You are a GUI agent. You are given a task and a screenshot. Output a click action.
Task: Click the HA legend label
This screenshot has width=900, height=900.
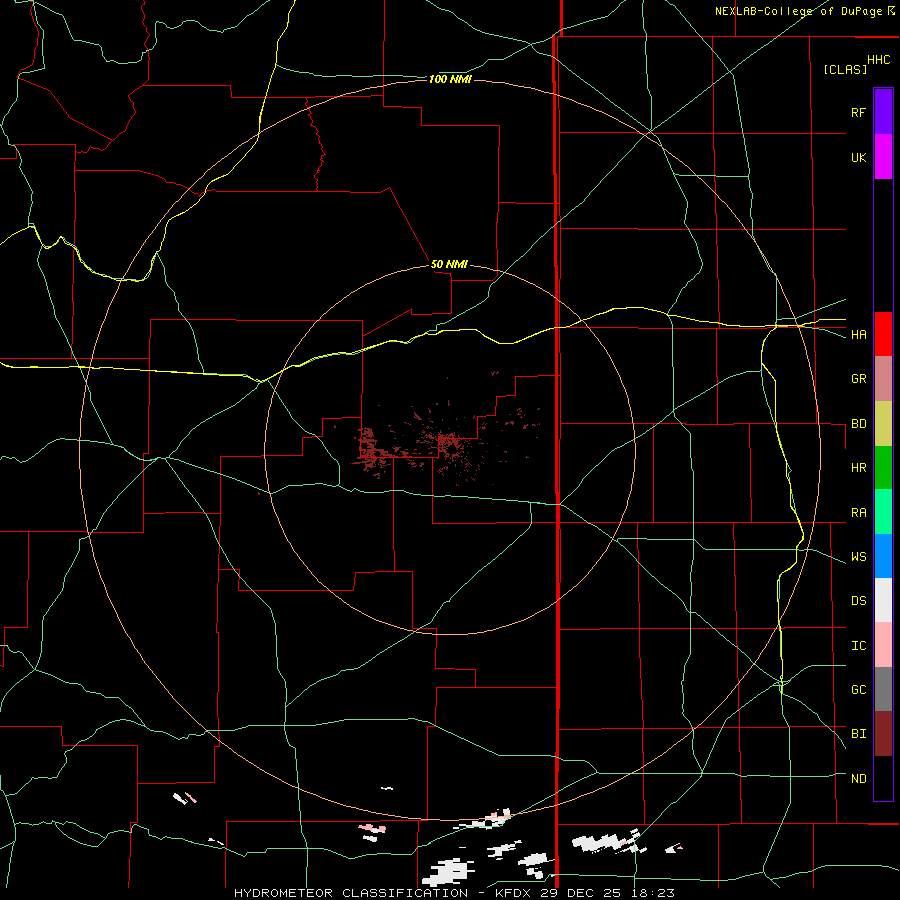[858, 335]
